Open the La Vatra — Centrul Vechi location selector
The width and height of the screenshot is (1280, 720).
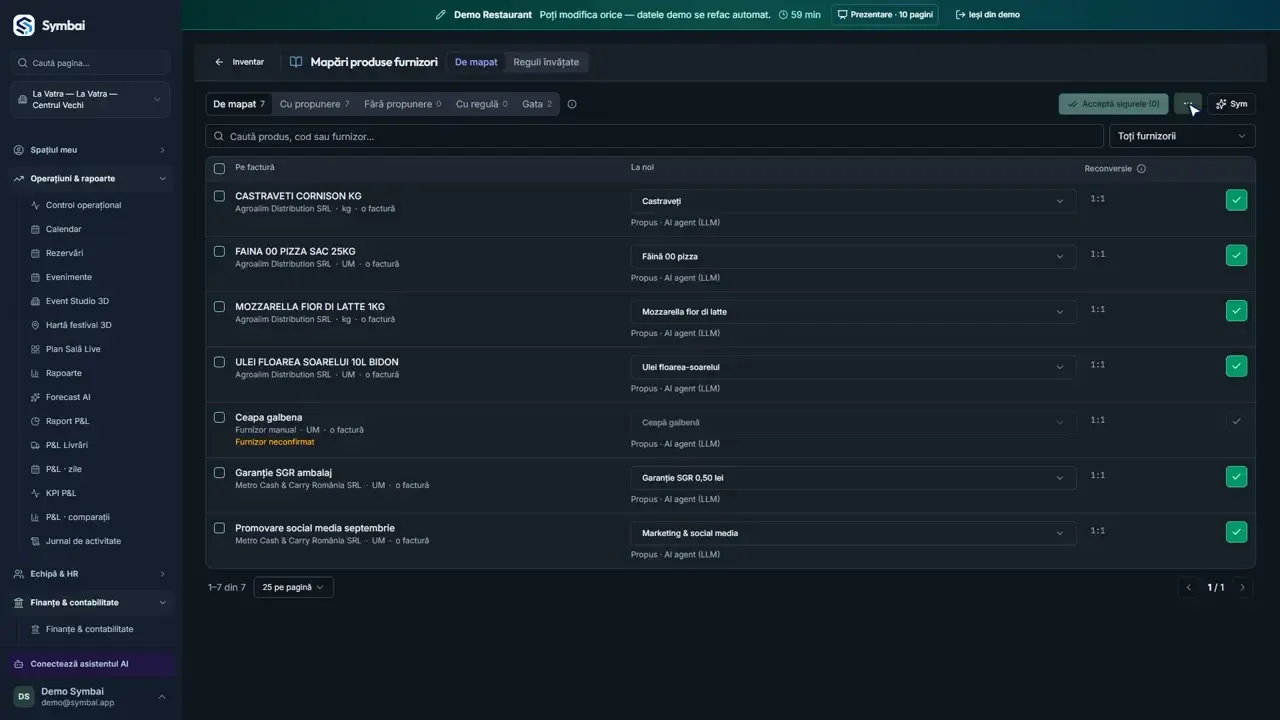pos(90,100)
